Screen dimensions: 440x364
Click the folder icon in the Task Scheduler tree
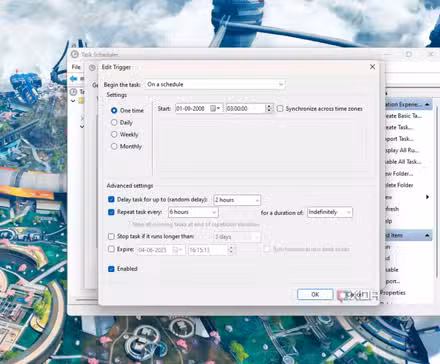click(81, 101)
